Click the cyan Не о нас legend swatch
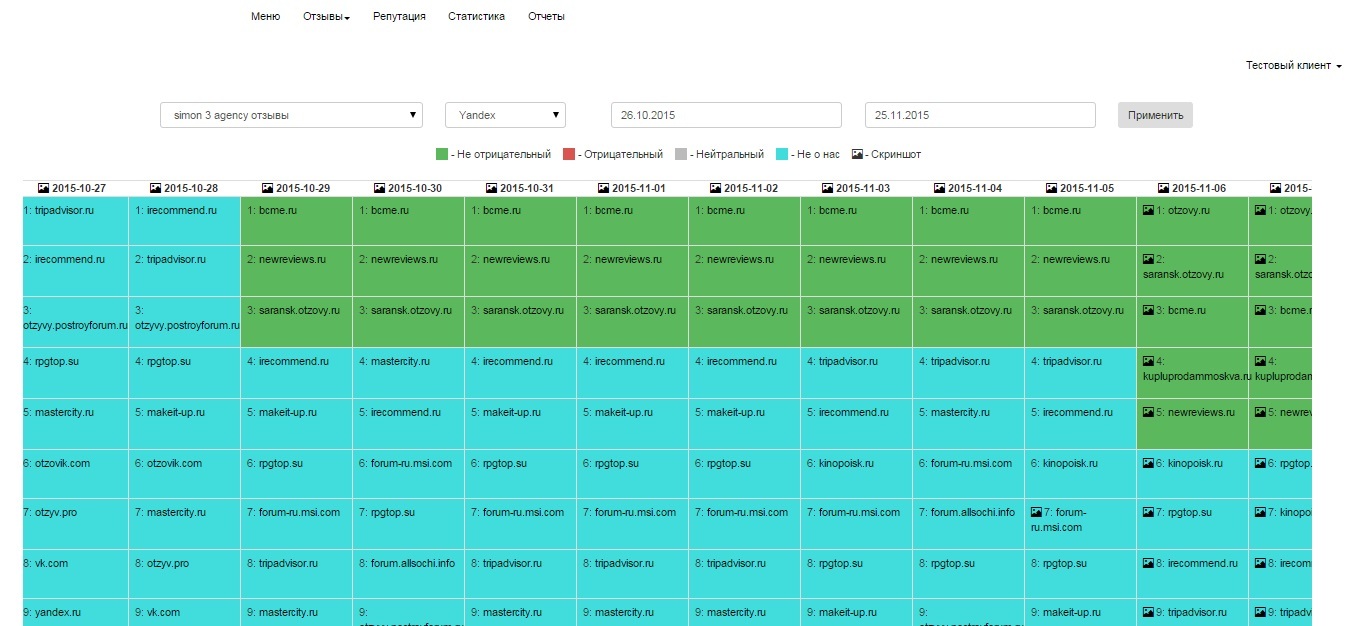The image size is (1352, 626). pyautogui.click(x=783, y=154)
